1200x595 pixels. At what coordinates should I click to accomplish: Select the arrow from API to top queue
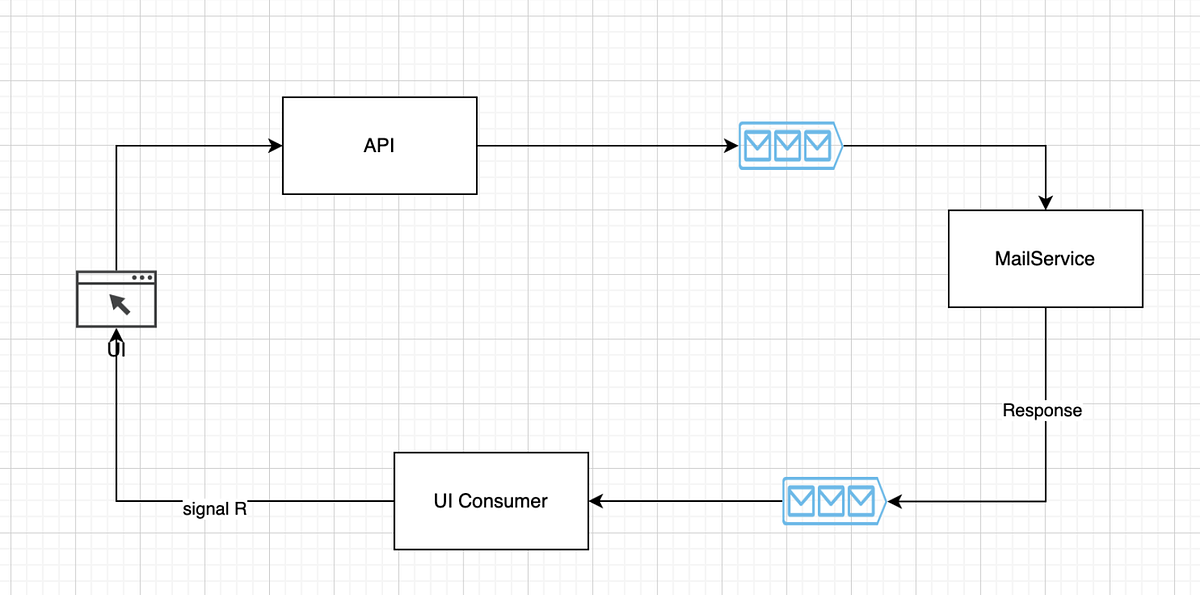(x=600, y=146)
